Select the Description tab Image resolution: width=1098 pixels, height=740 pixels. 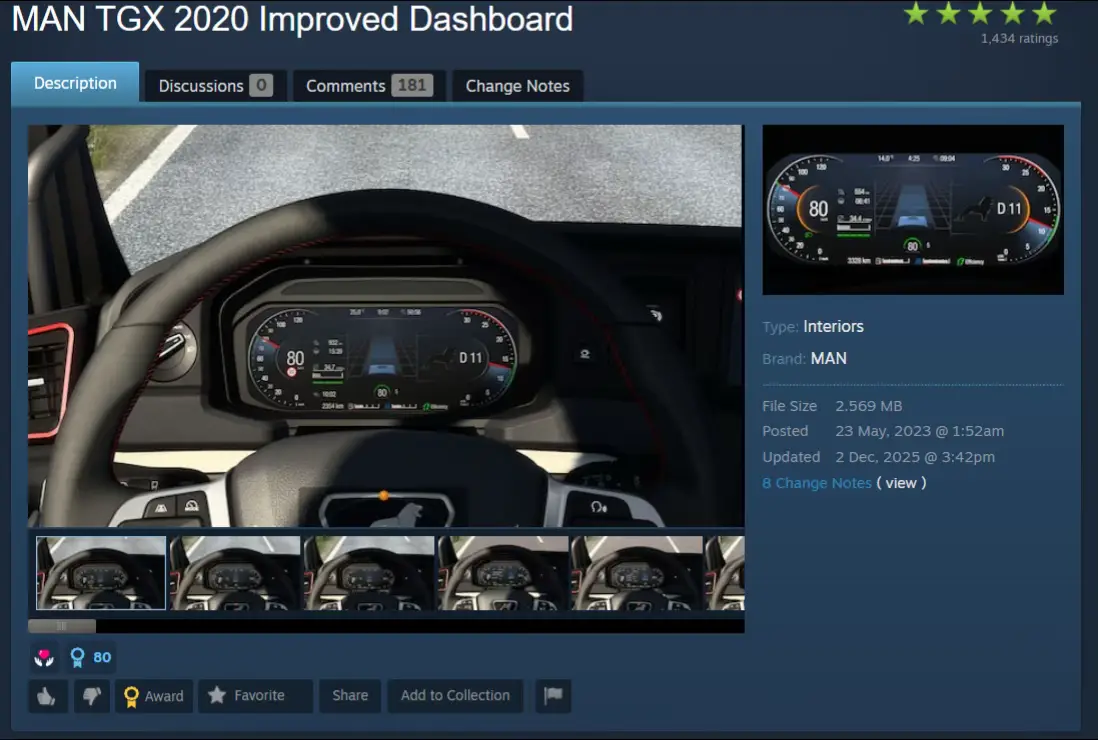point(75,83)
